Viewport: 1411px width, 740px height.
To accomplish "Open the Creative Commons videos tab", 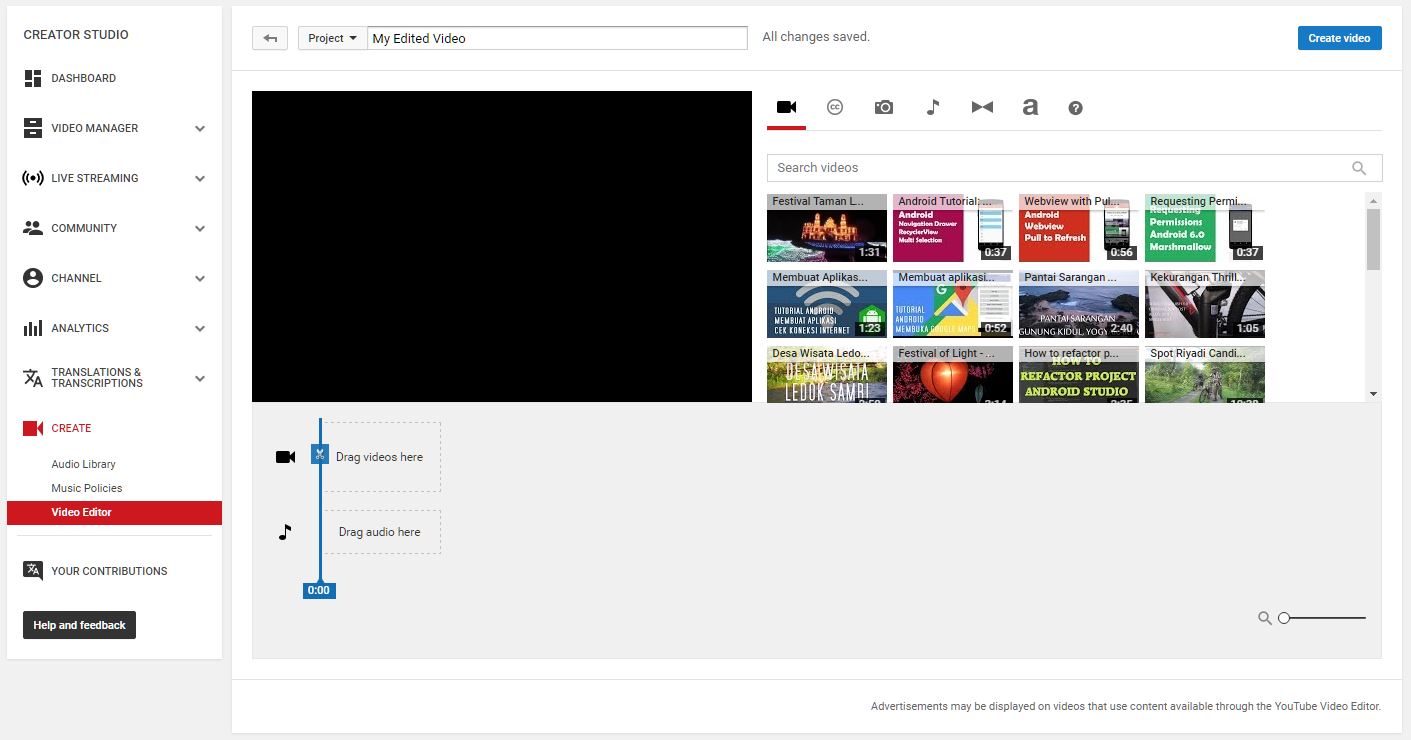I will coord(835,107).
